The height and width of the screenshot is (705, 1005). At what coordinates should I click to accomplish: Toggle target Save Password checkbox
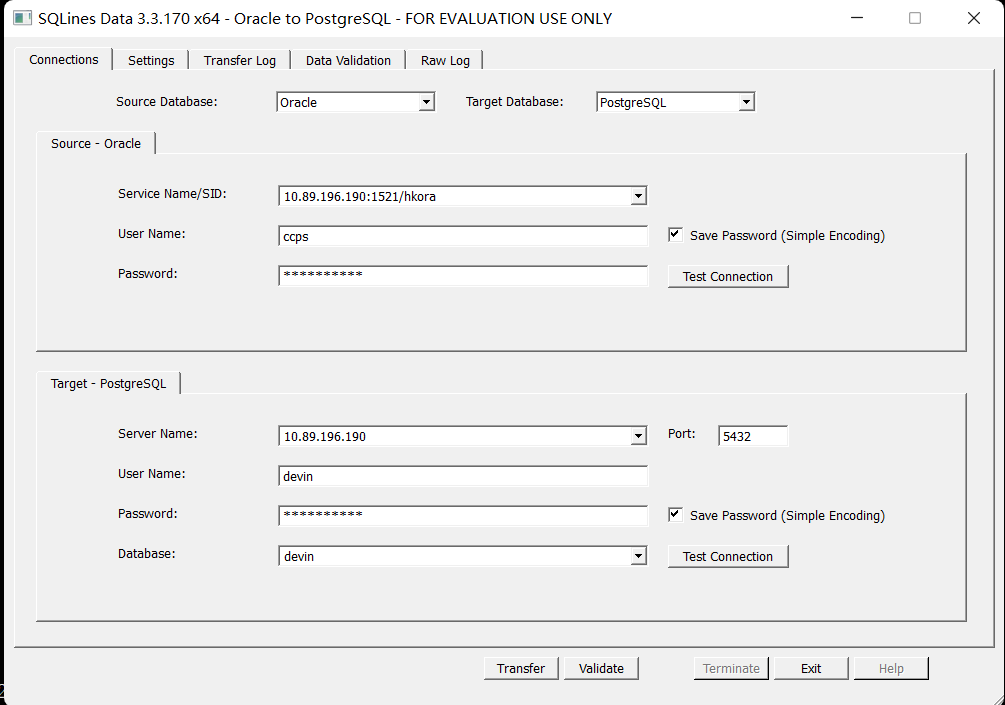(675, 515)
